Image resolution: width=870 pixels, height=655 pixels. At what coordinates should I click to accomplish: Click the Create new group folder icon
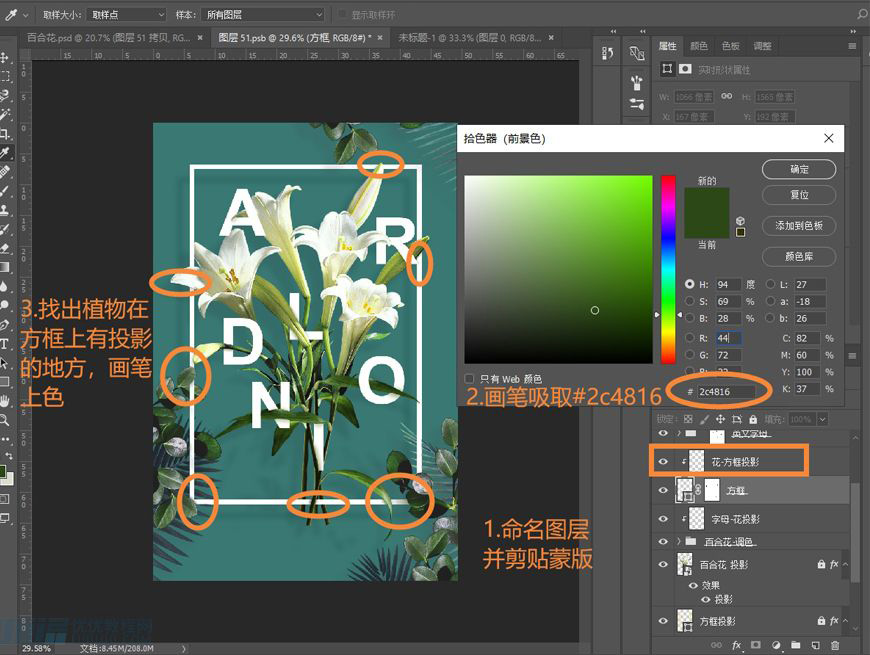pyautogui.click(x=796, y=646)
